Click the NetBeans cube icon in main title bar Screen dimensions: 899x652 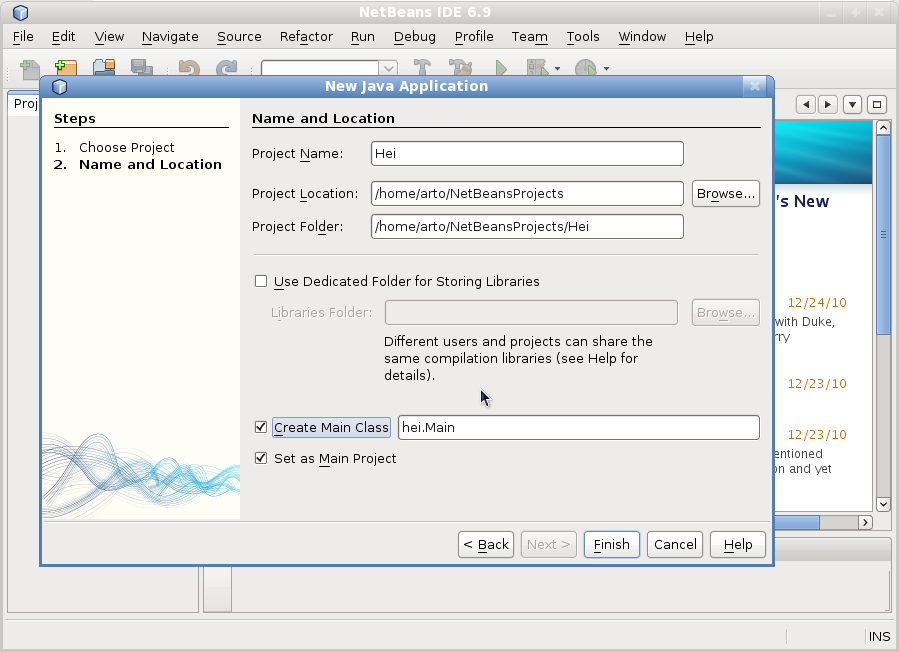point(21,12)
